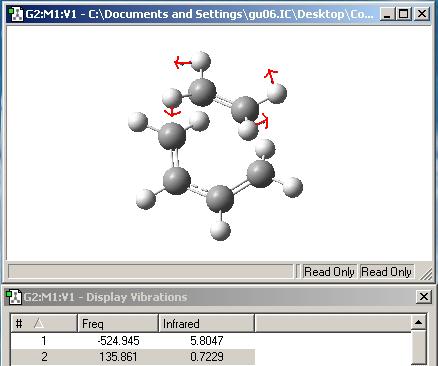438x366 pixels.
Task: Click the second Read Only status panel
Action: click(386, 272)
